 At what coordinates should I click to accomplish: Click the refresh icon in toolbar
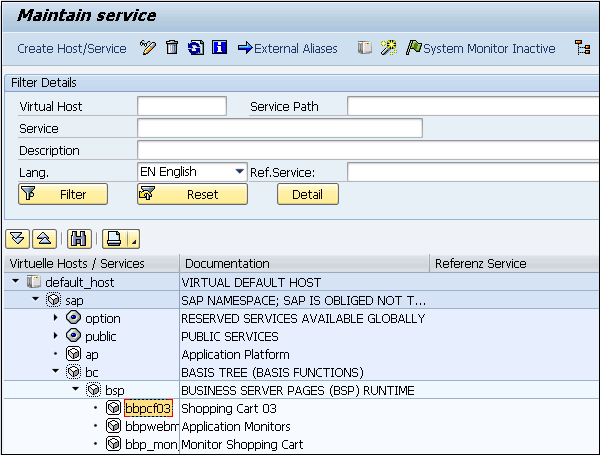(196, 48)
